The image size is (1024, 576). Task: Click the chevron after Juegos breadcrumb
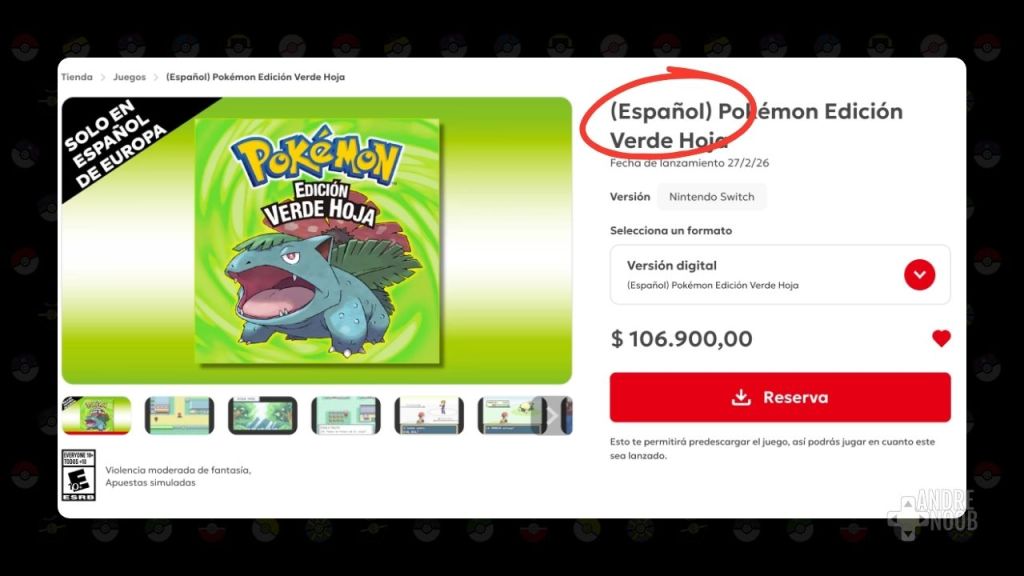point(156,78)
